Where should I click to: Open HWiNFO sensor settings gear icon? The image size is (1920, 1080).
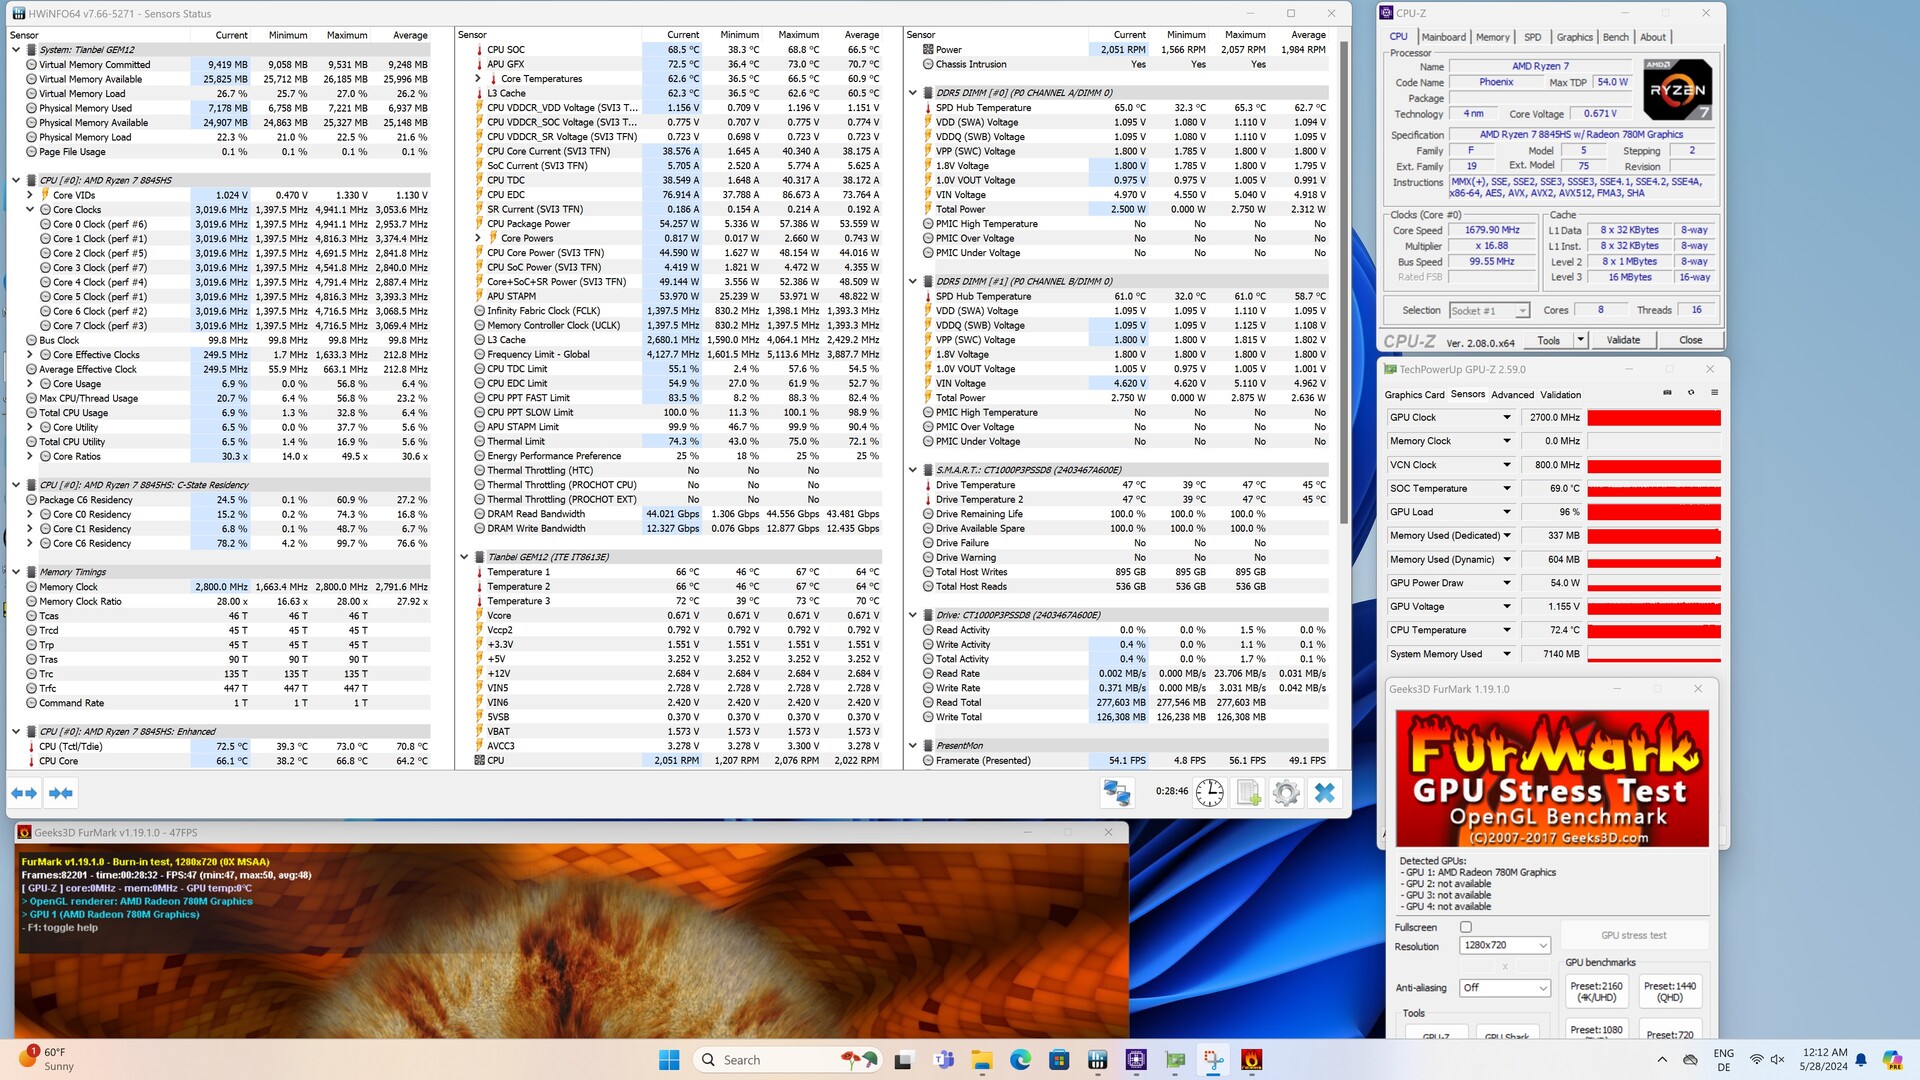click(1286, 793)
